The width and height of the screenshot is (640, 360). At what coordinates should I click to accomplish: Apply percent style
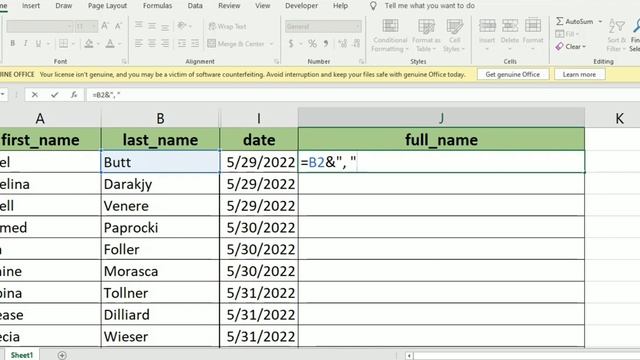312,43
